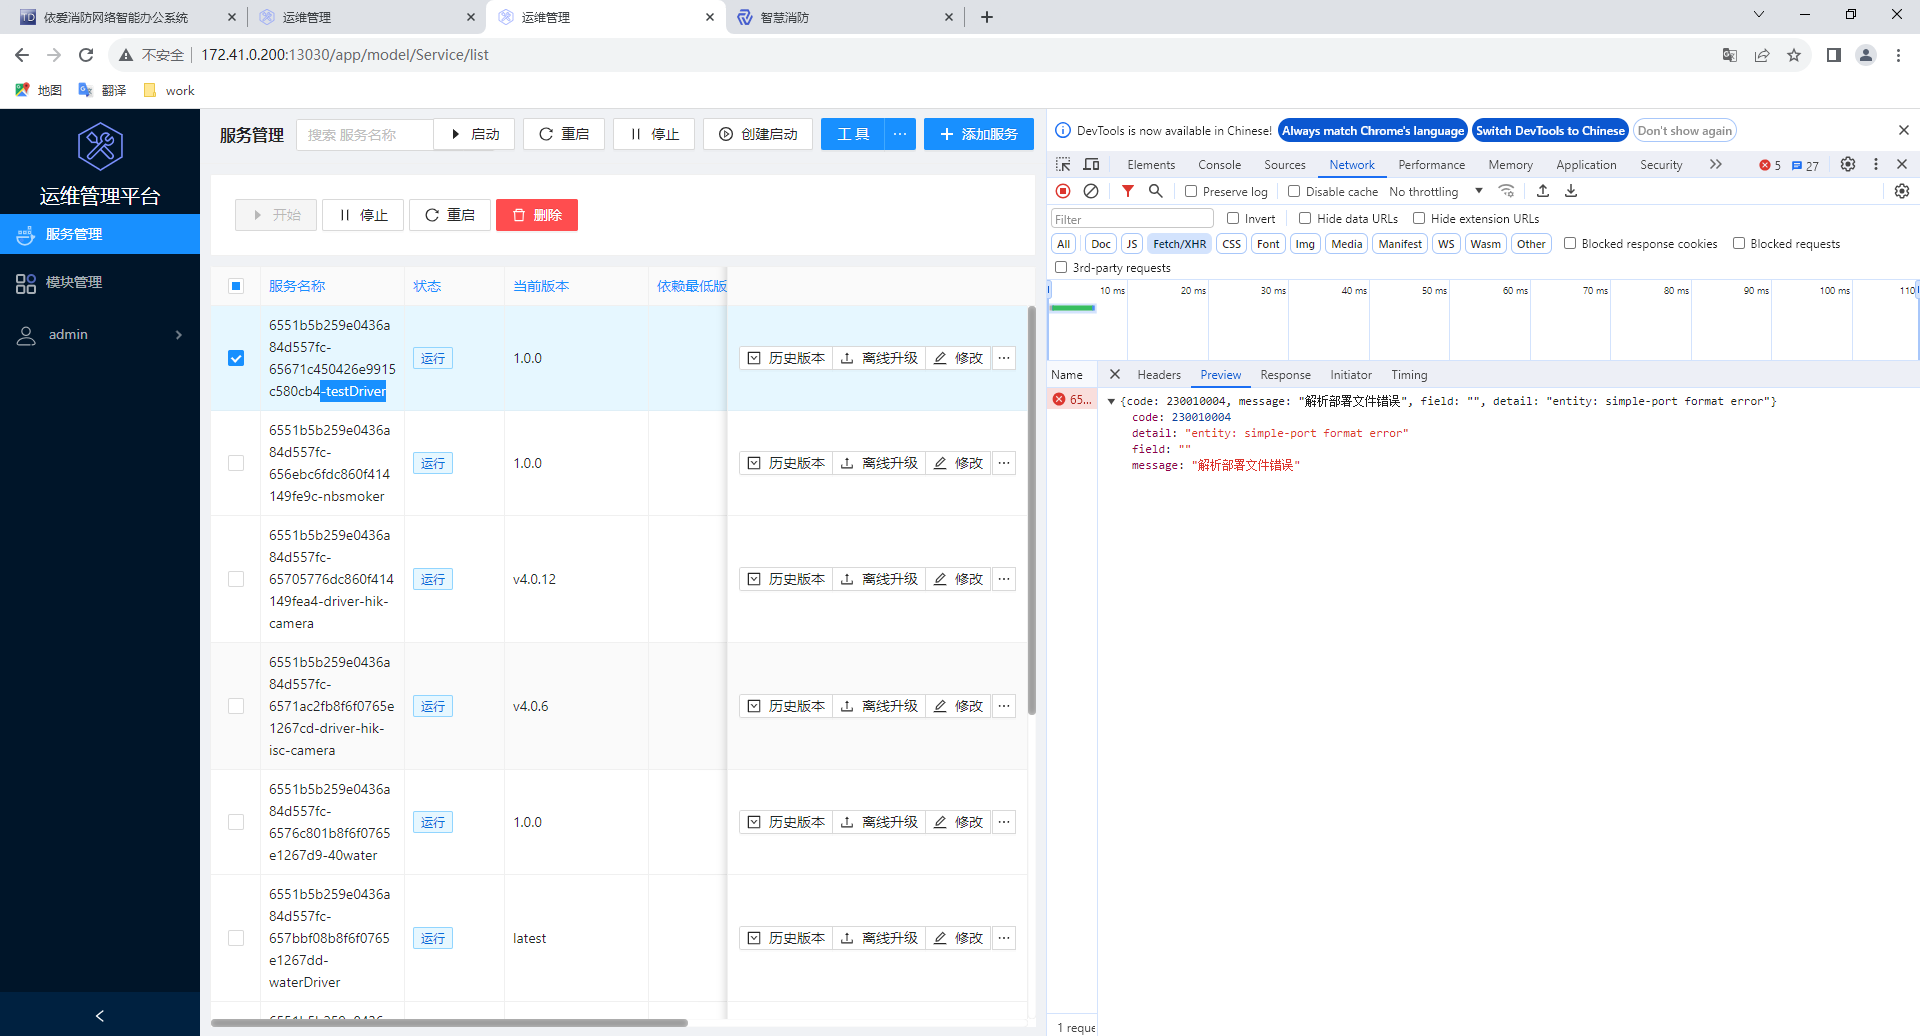This screenshot has width=1920, height=1036.
Task: Dismiss the DevTools language notification
Action: point(1904,130)
